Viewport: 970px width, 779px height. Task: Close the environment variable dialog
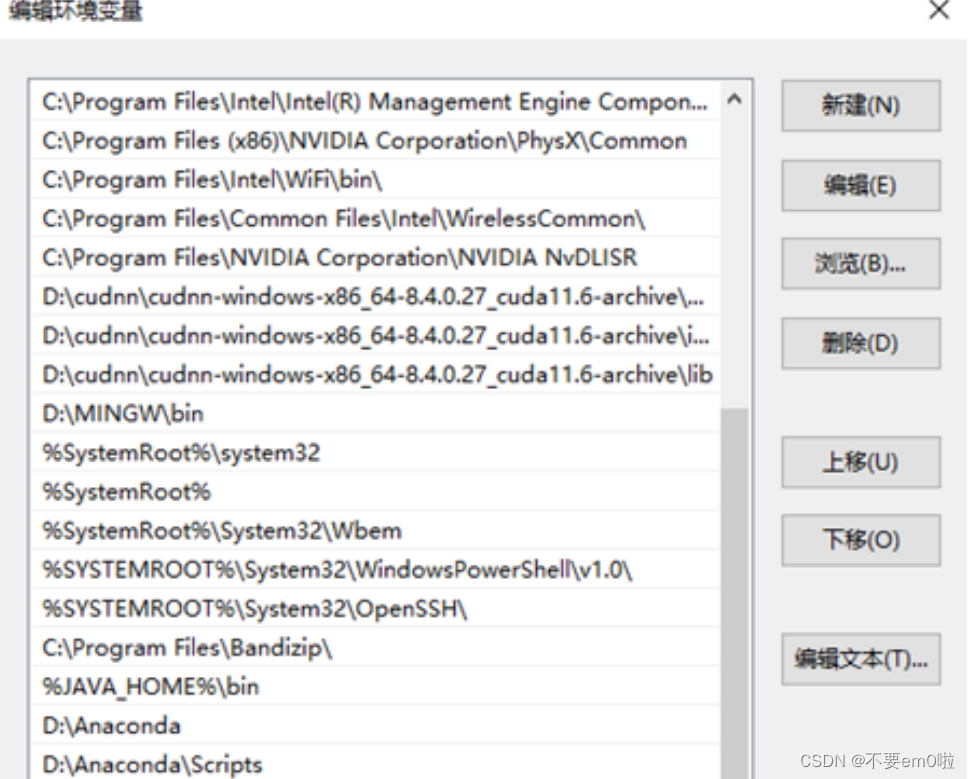point(939,10)
